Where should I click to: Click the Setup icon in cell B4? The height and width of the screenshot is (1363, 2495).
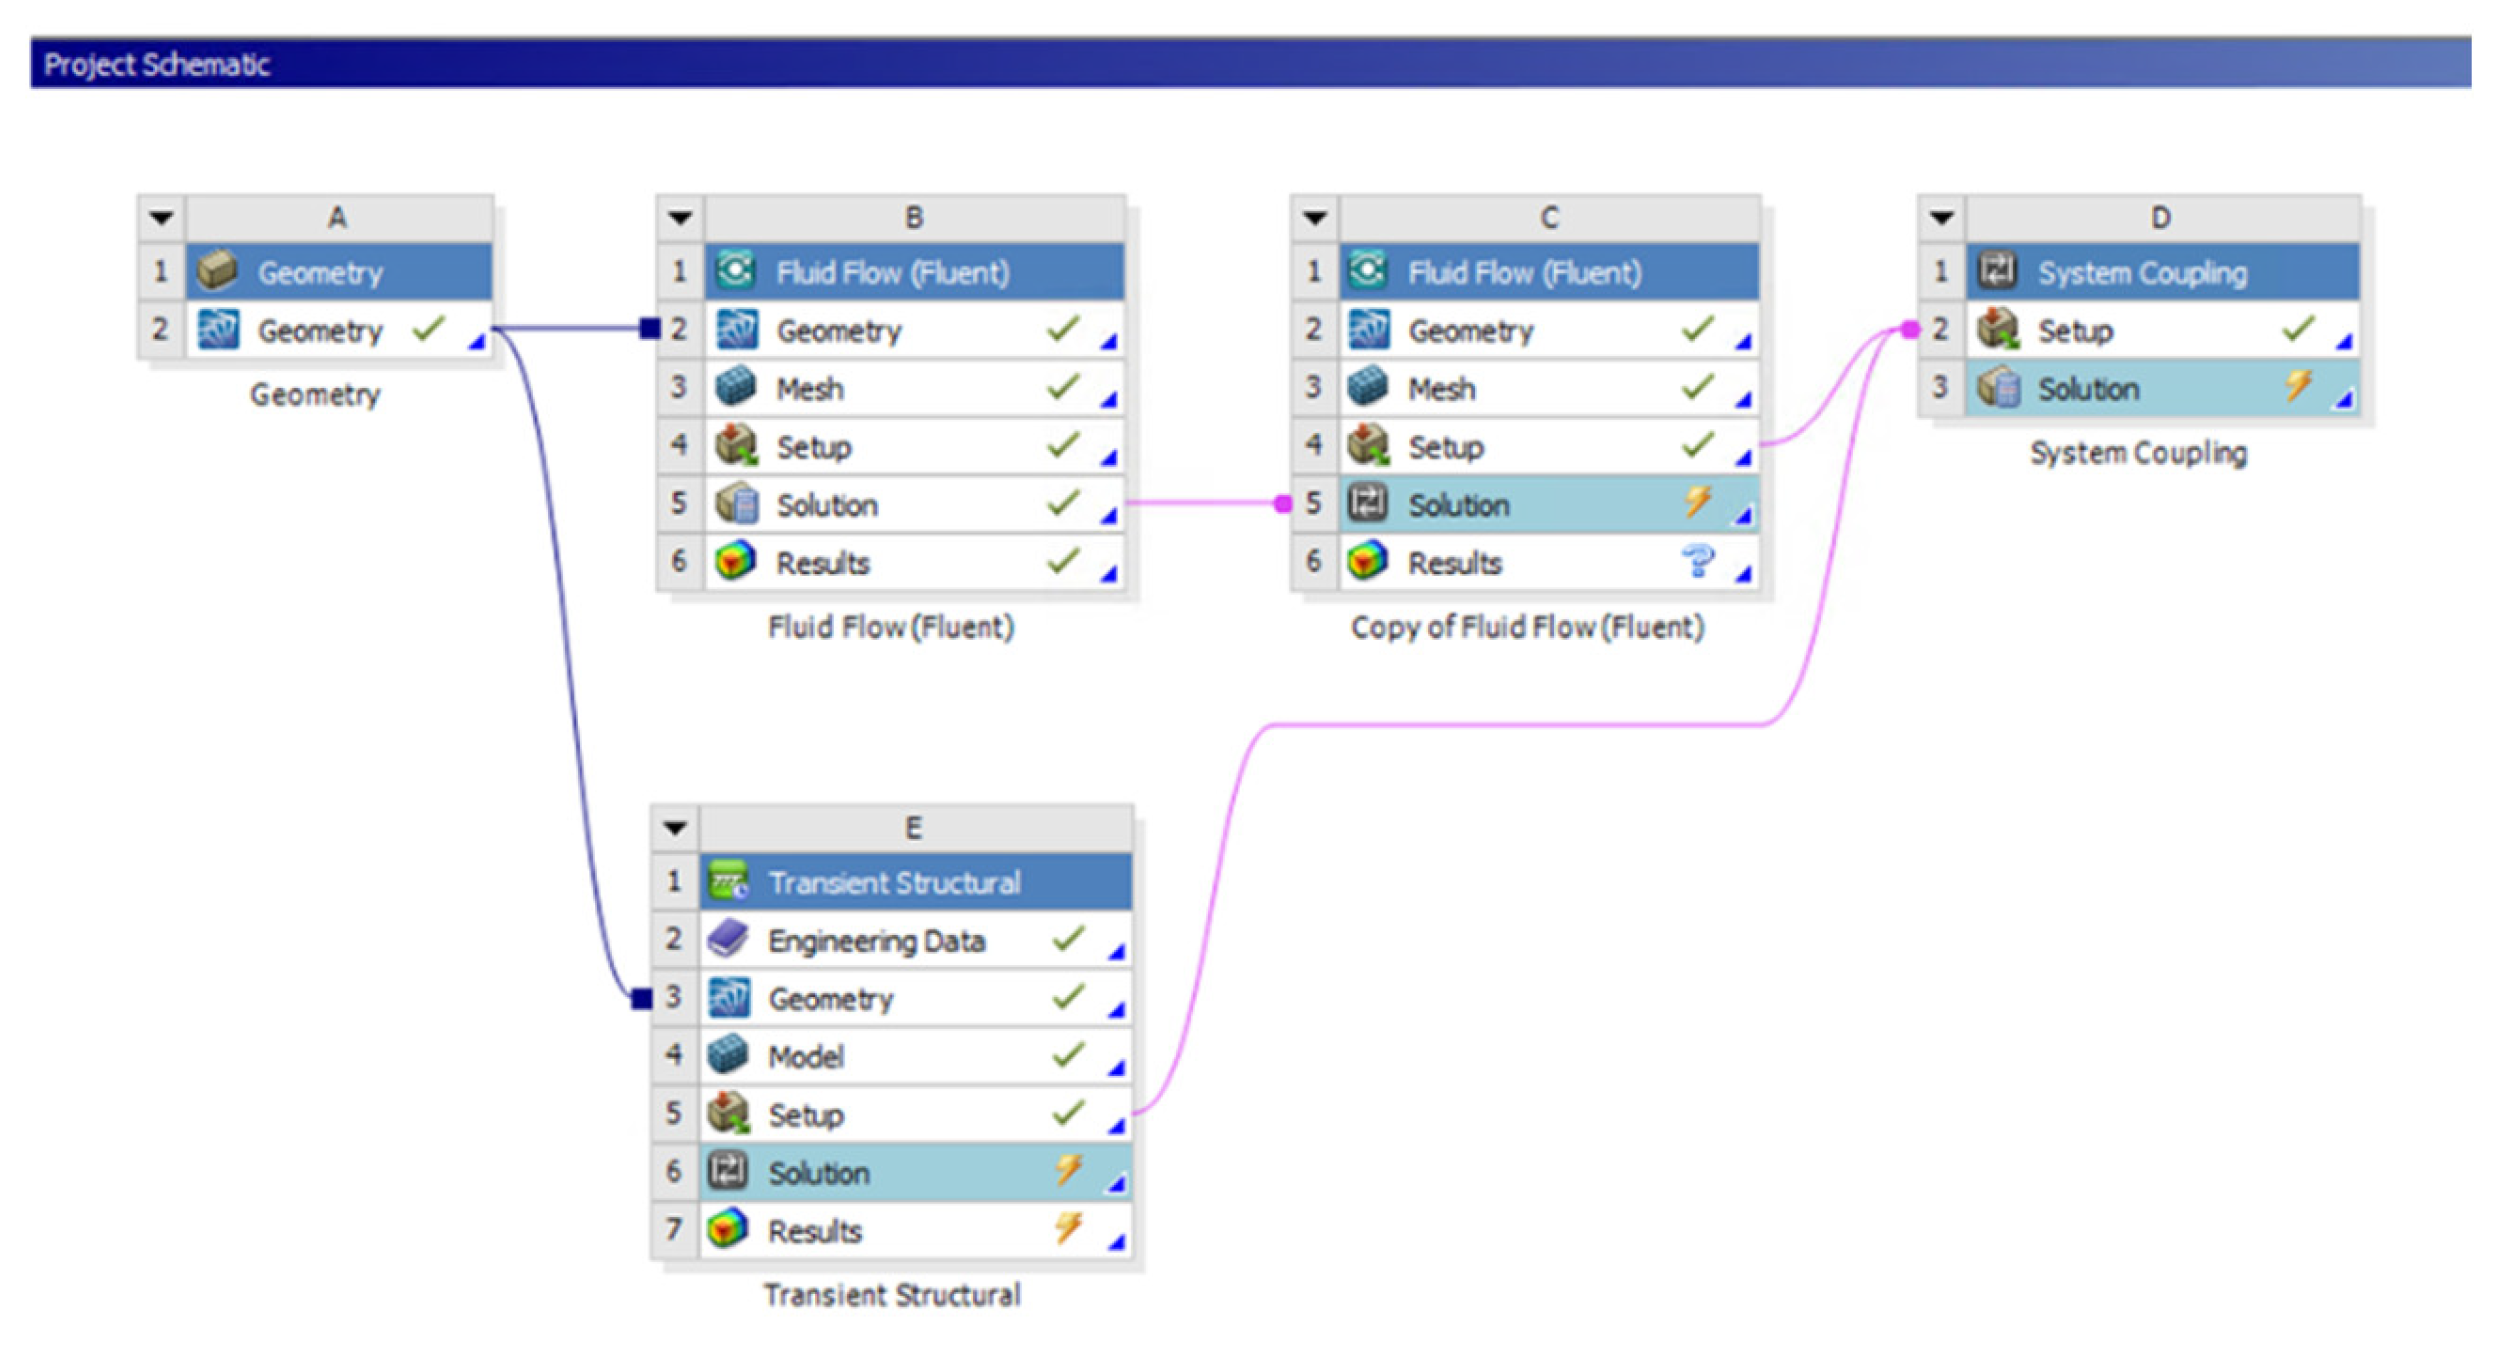click(x=736, y=445)
